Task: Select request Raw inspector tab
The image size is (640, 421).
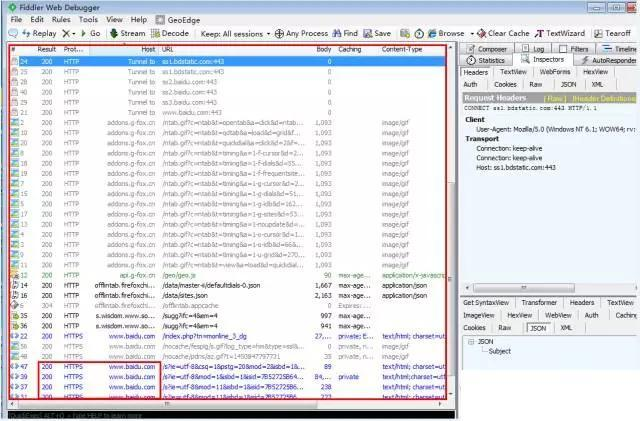Action: (536, 85)
